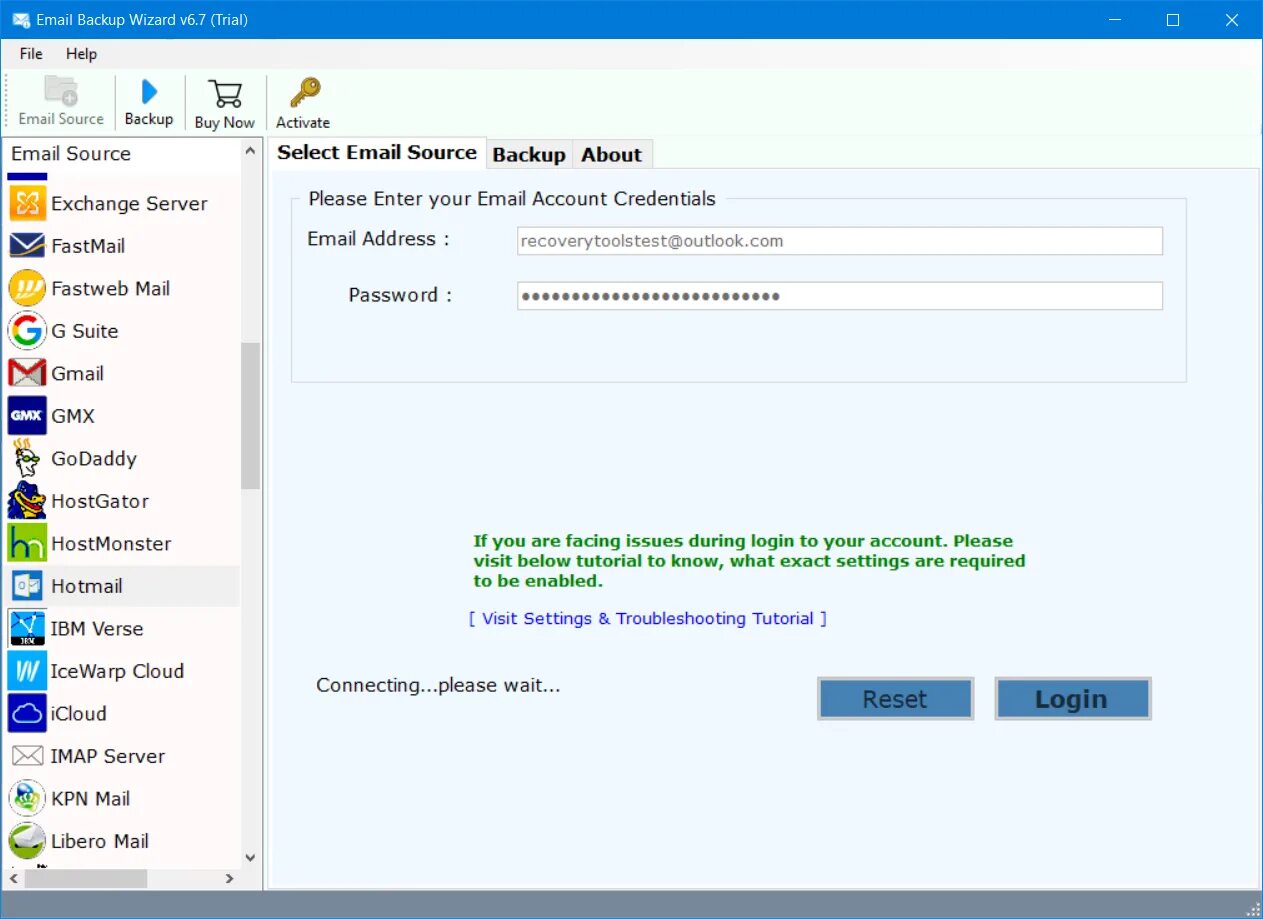This screenshot has width=1263, height=919.
Task: Select the Exchange Server text row
Action: [129, 203]
